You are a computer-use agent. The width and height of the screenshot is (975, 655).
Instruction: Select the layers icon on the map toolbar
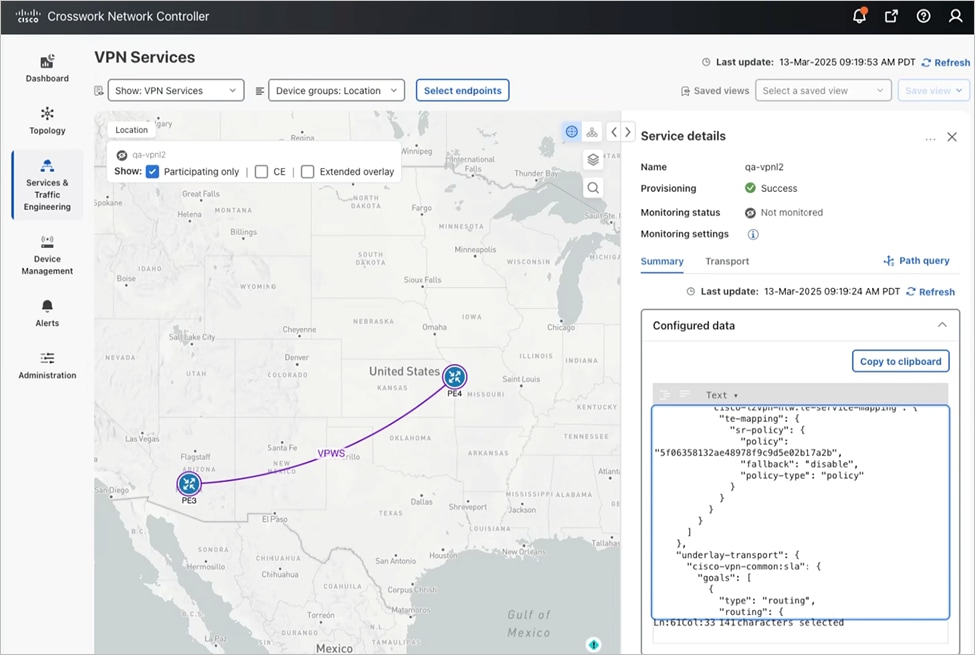point(594,157)
